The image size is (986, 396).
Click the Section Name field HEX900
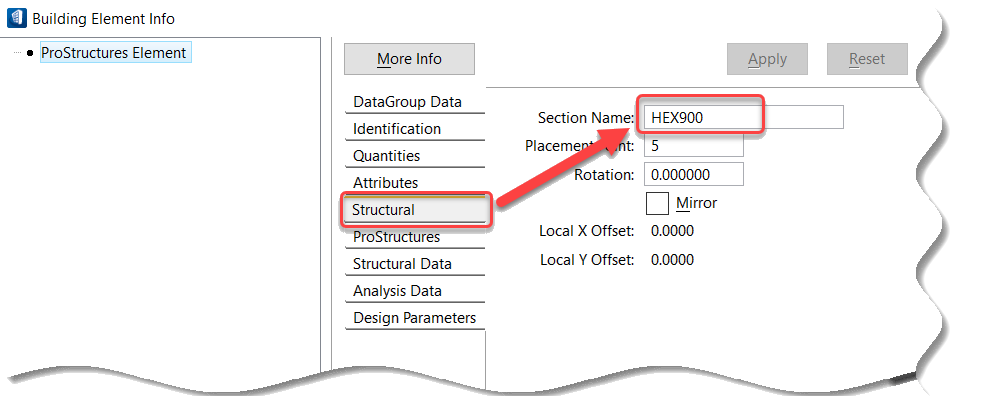[743, 117]
